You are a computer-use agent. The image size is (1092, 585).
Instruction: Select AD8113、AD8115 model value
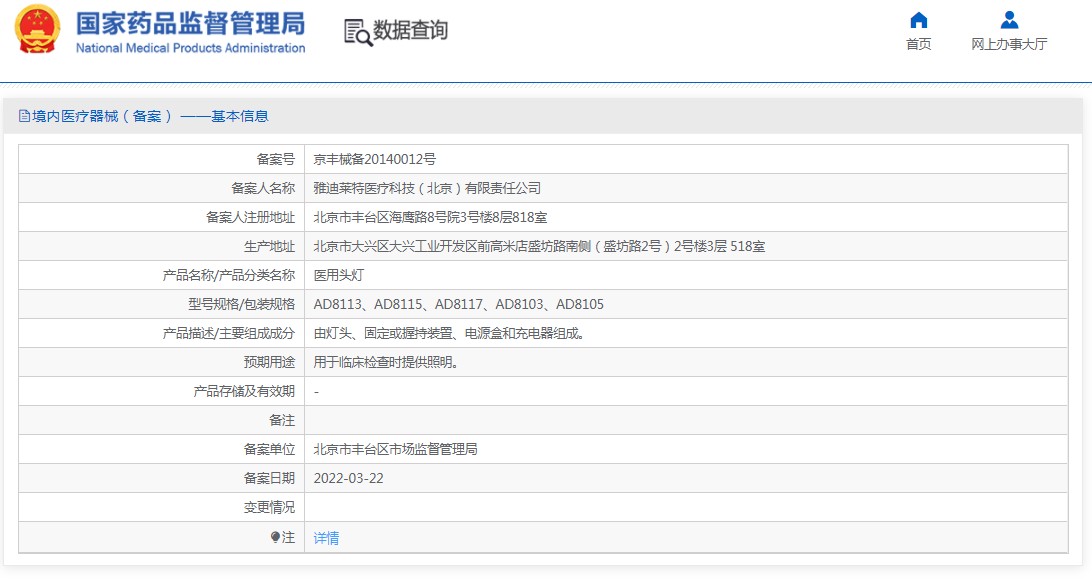click(x=458, y=304)
